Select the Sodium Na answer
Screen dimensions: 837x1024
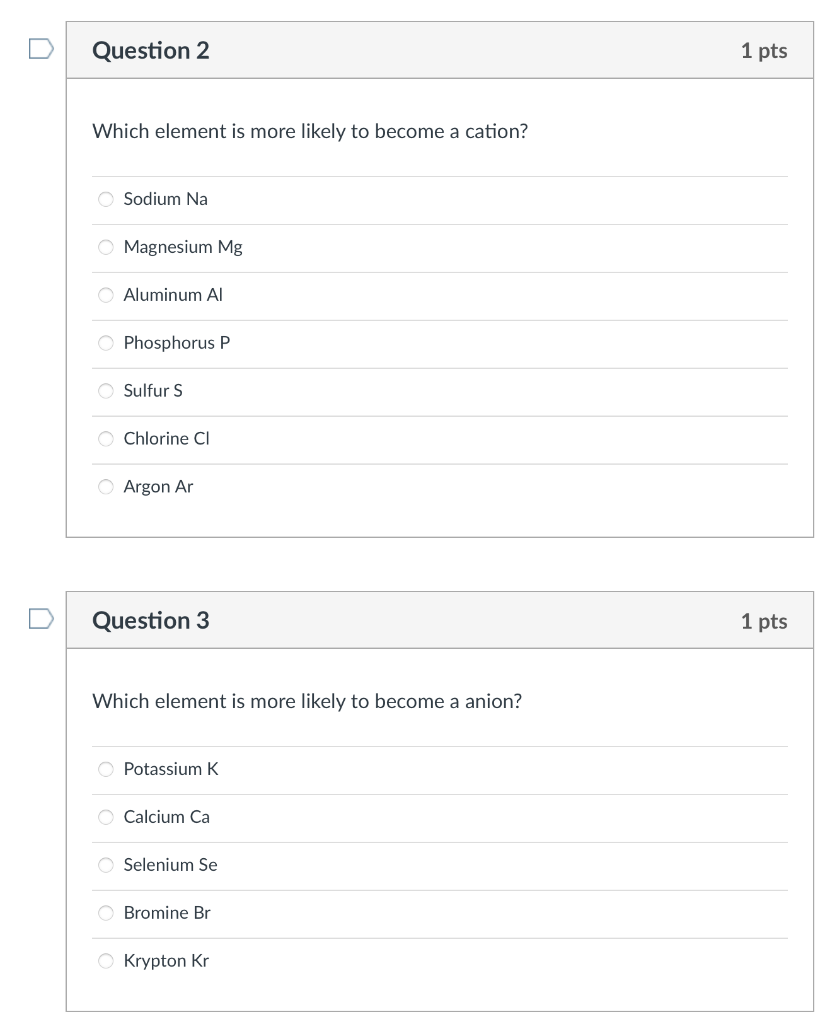tap(105, 199)
